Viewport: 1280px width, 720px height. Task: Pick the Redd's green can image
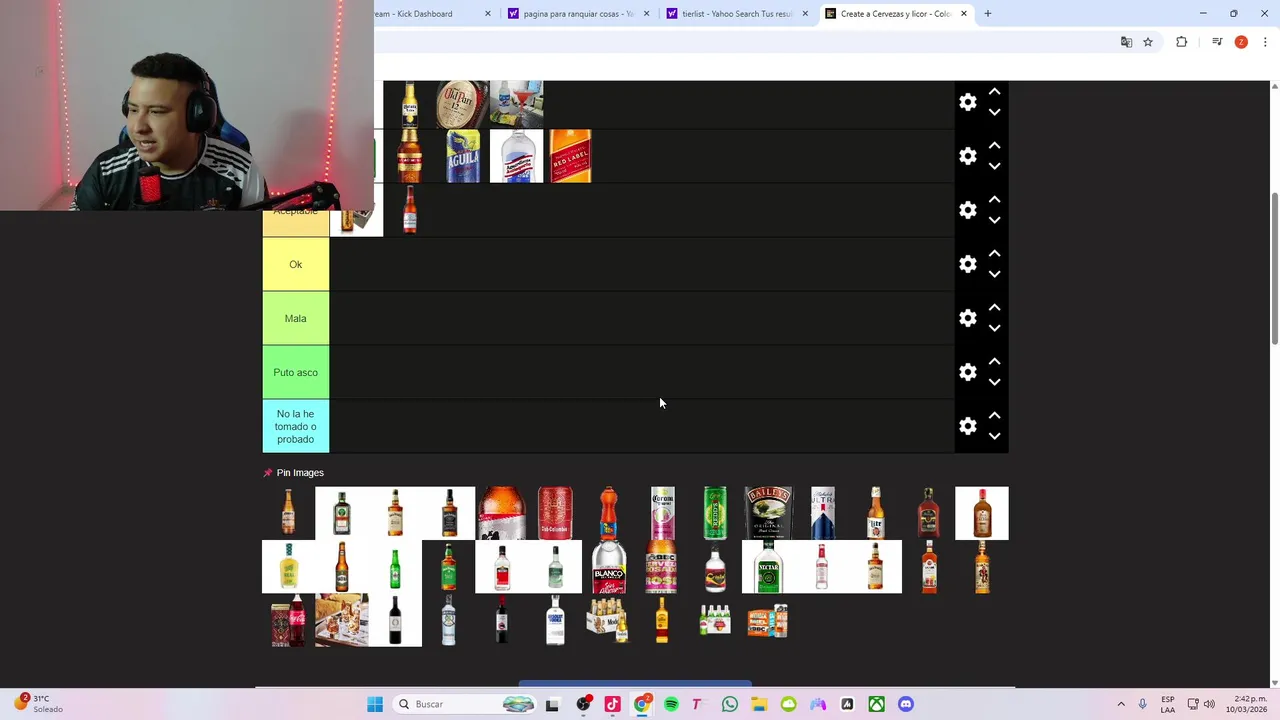point(715,513)
